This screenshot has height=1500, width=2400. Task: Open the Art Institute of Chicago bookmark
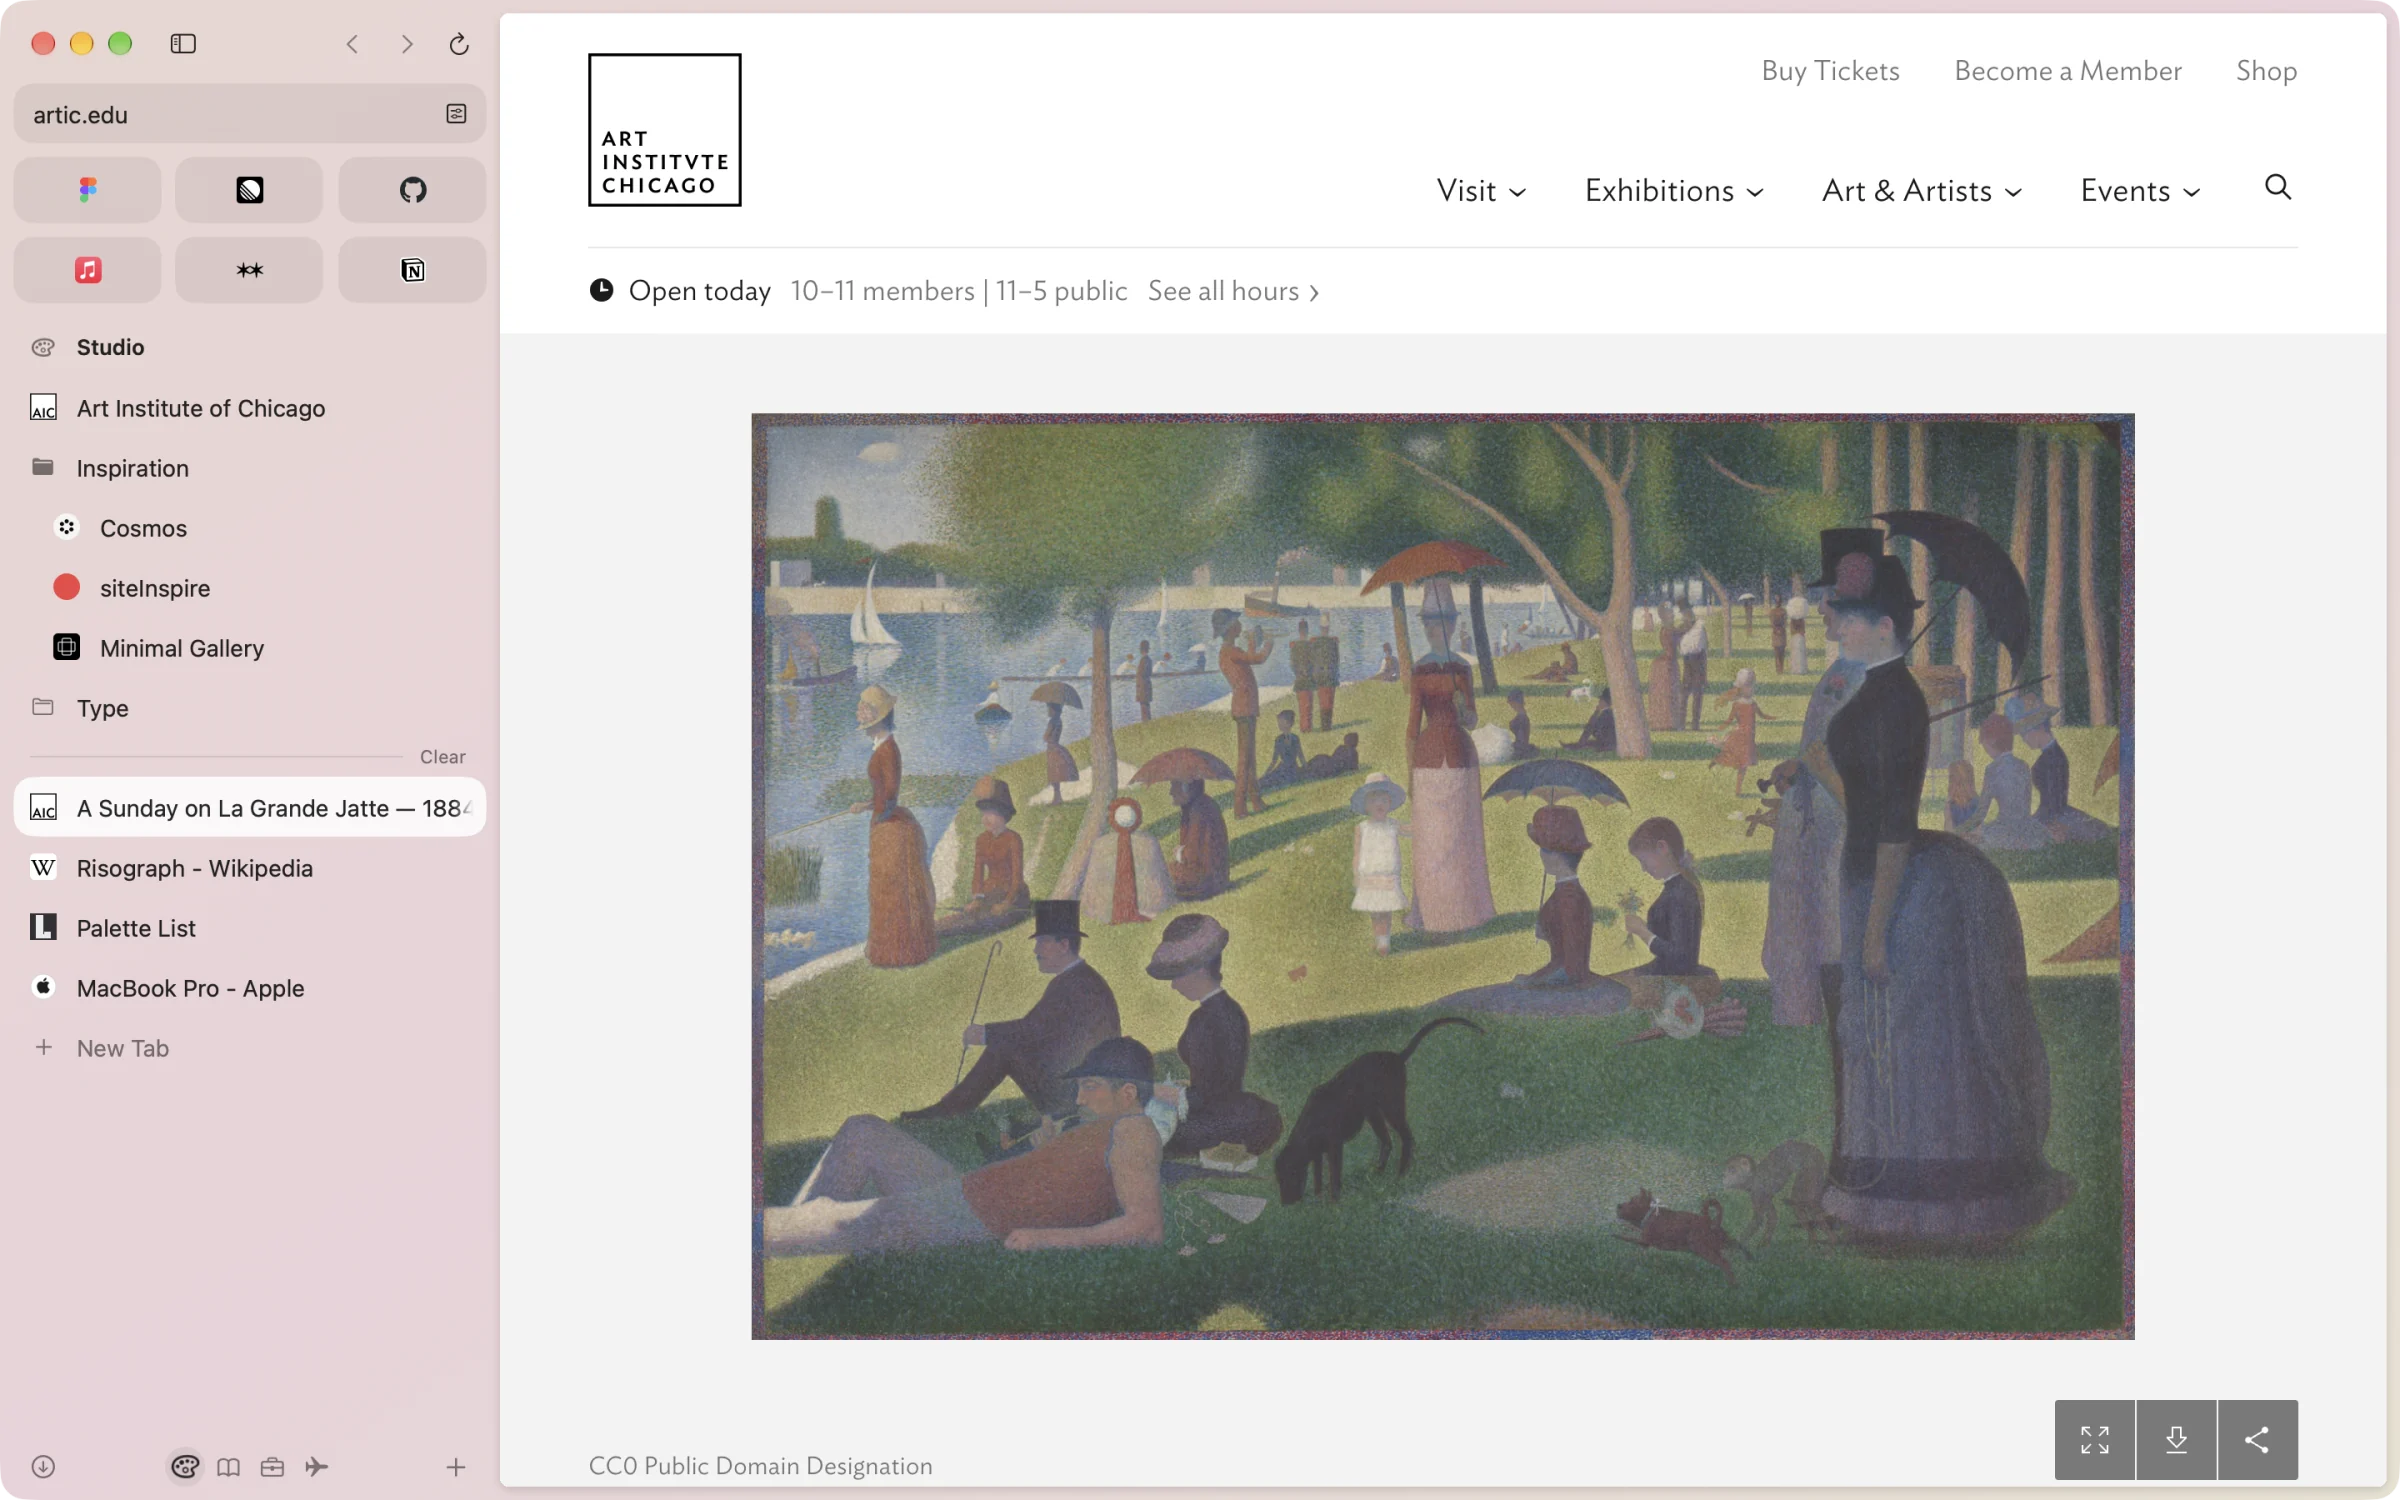click(x=249, y=408)
